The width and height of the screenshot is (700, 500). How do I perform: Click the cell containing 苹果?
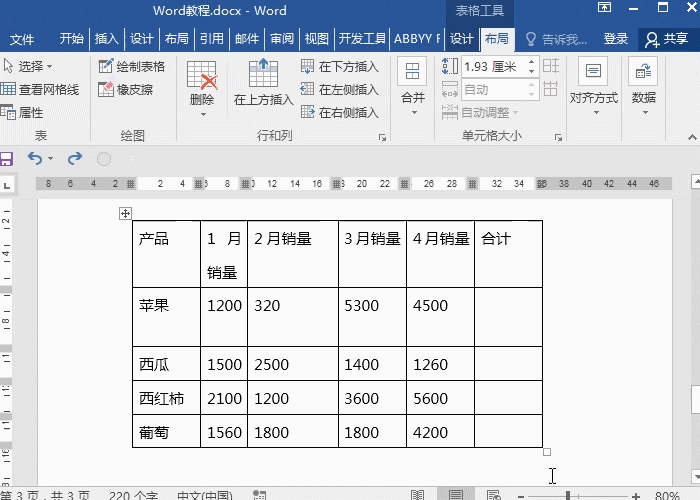(167, 317)
